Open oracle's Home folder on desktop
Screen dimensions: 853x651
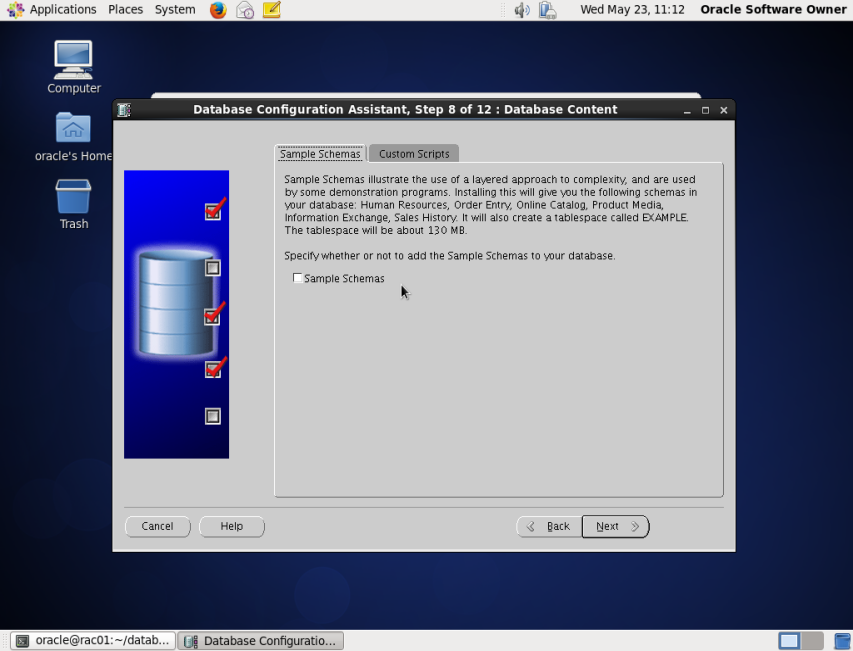[x=73, y=128]
